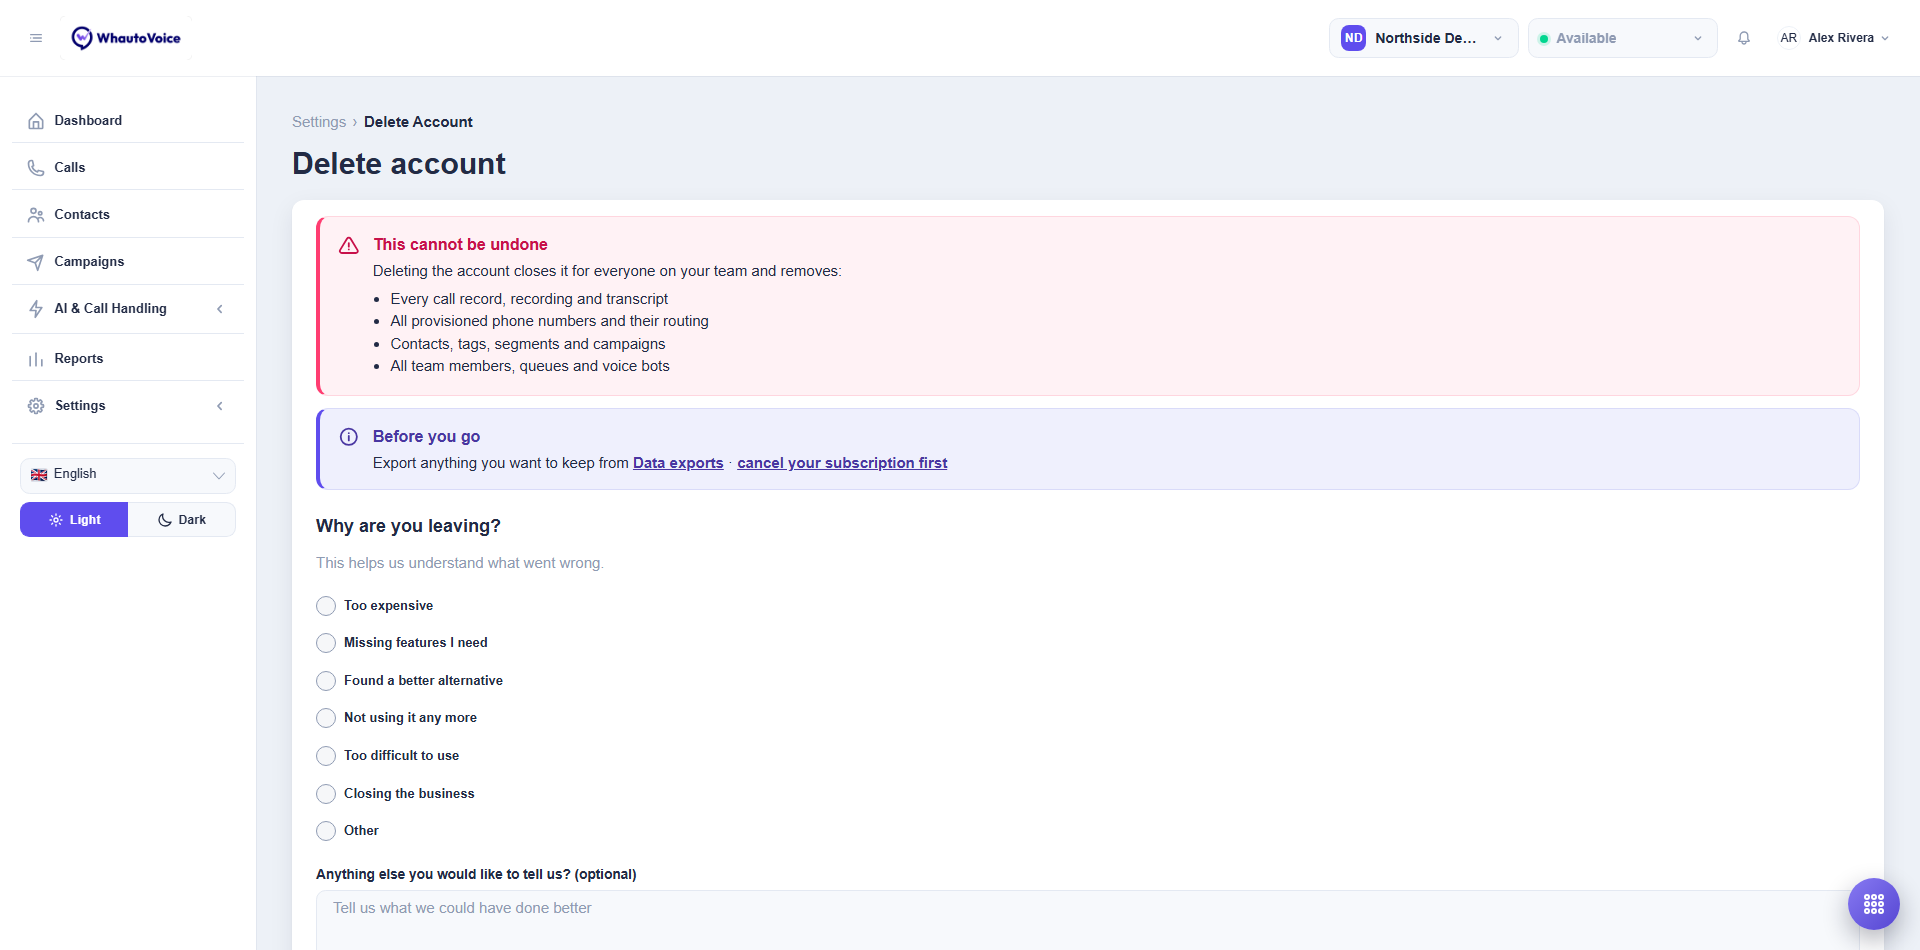The height and width of the screenshot is (950, 1920).
Task: Click cancel your subscription first link
Action: (x=842, y=463)
